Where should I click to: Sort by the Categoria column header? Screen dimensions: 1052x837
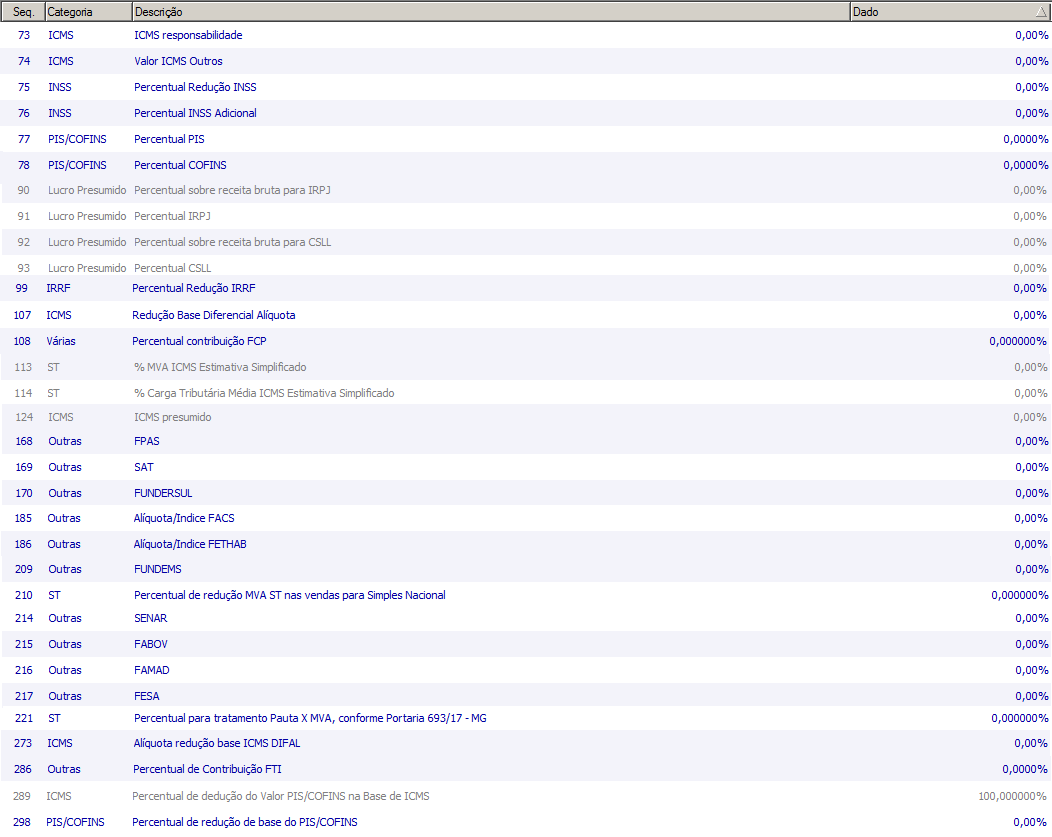(x=88, y=11)
